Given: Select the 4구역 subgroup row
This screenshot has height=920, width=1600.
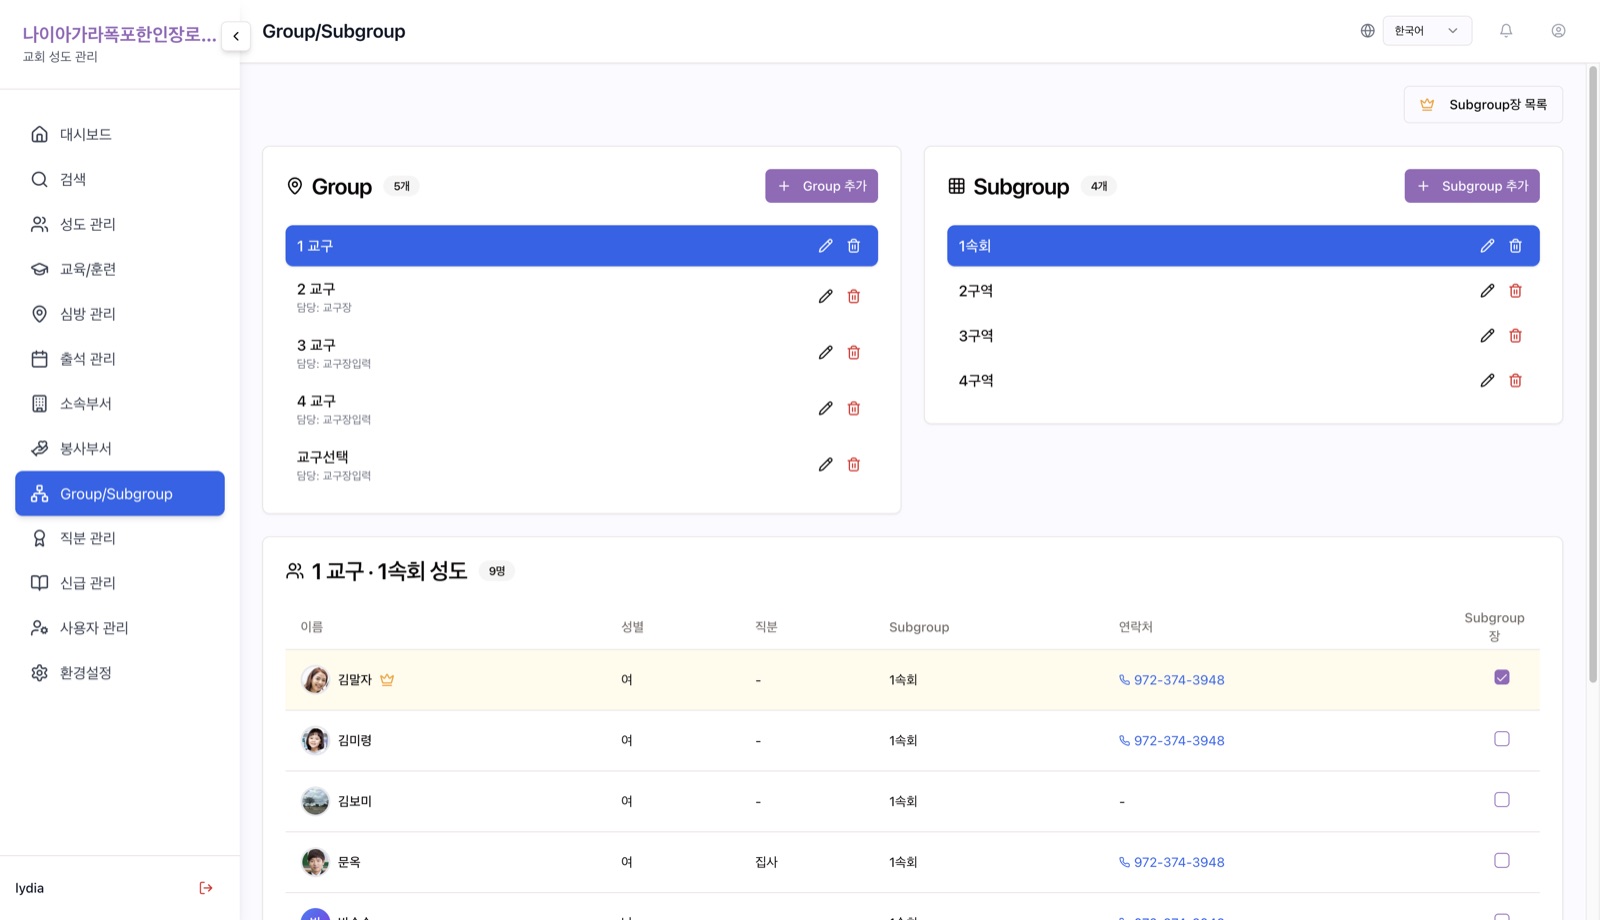Looking at the screenshot, I should click(1243, 381).
